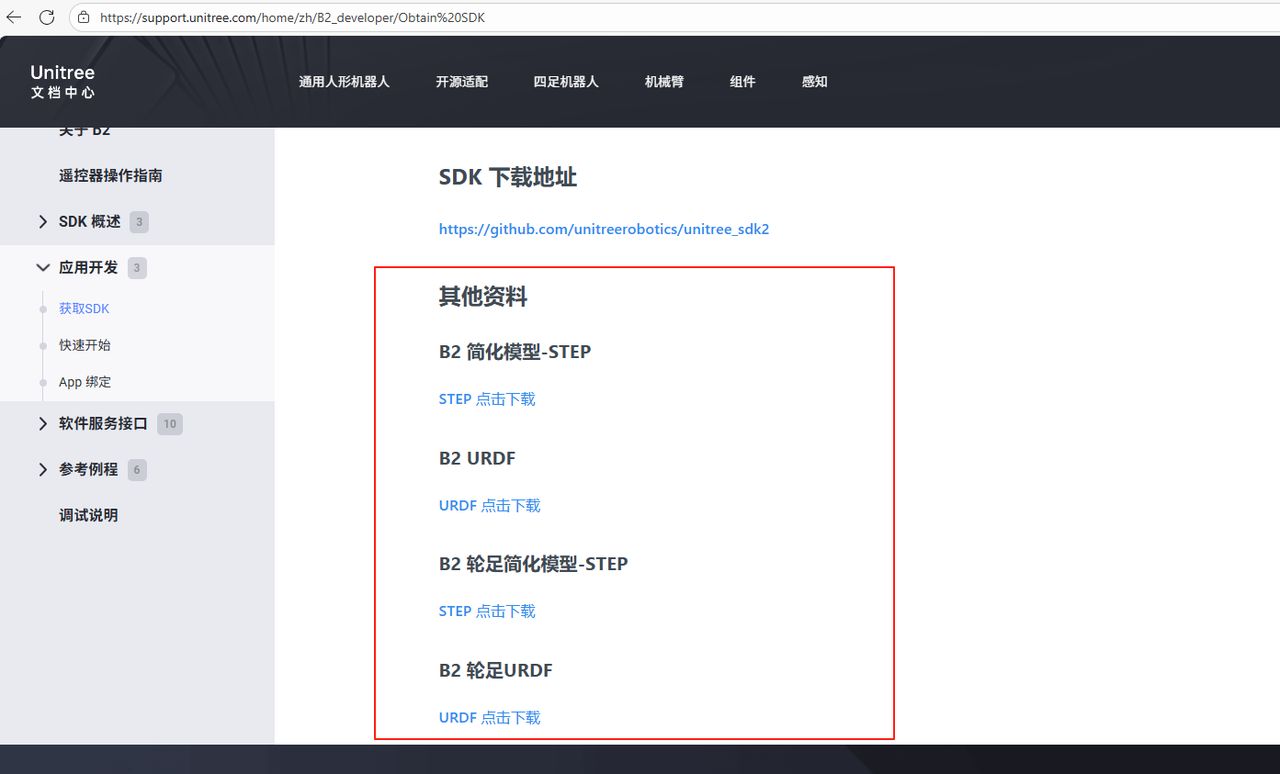Click the B2 URDF heading

pos(477,458)
